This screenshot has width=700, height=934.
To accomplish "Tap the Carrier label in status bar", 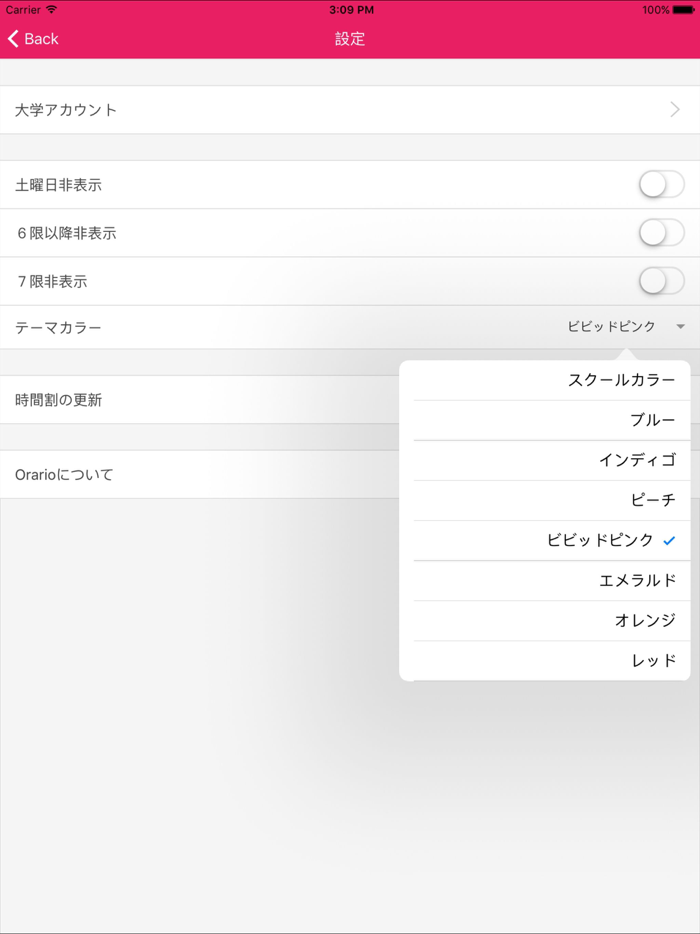I will click(22, 9).
